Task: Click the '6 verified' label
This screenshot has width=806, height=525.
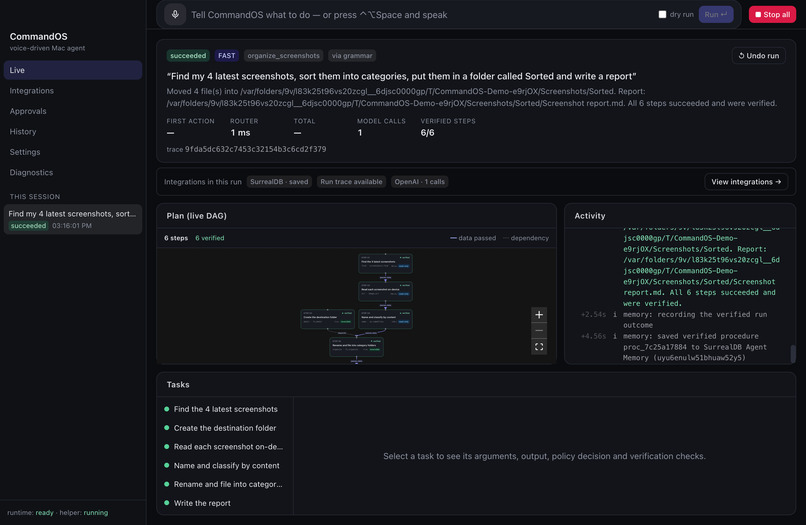Action: point(210,238)
